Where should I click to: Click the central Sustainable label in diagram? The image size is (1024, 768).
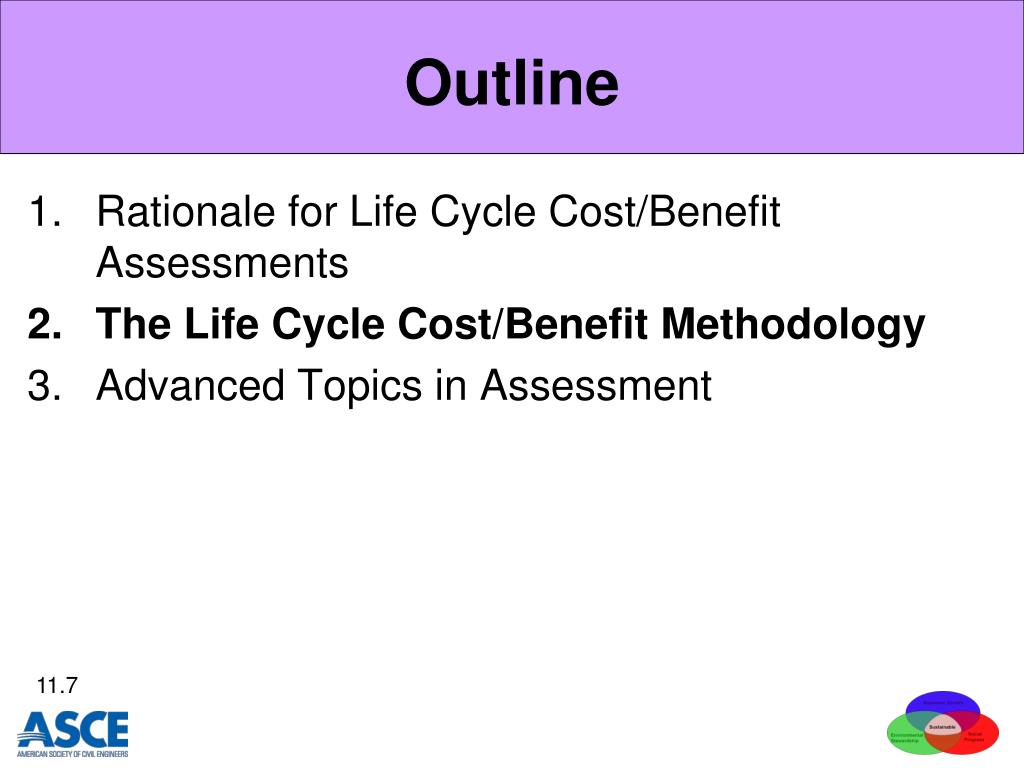942,727
